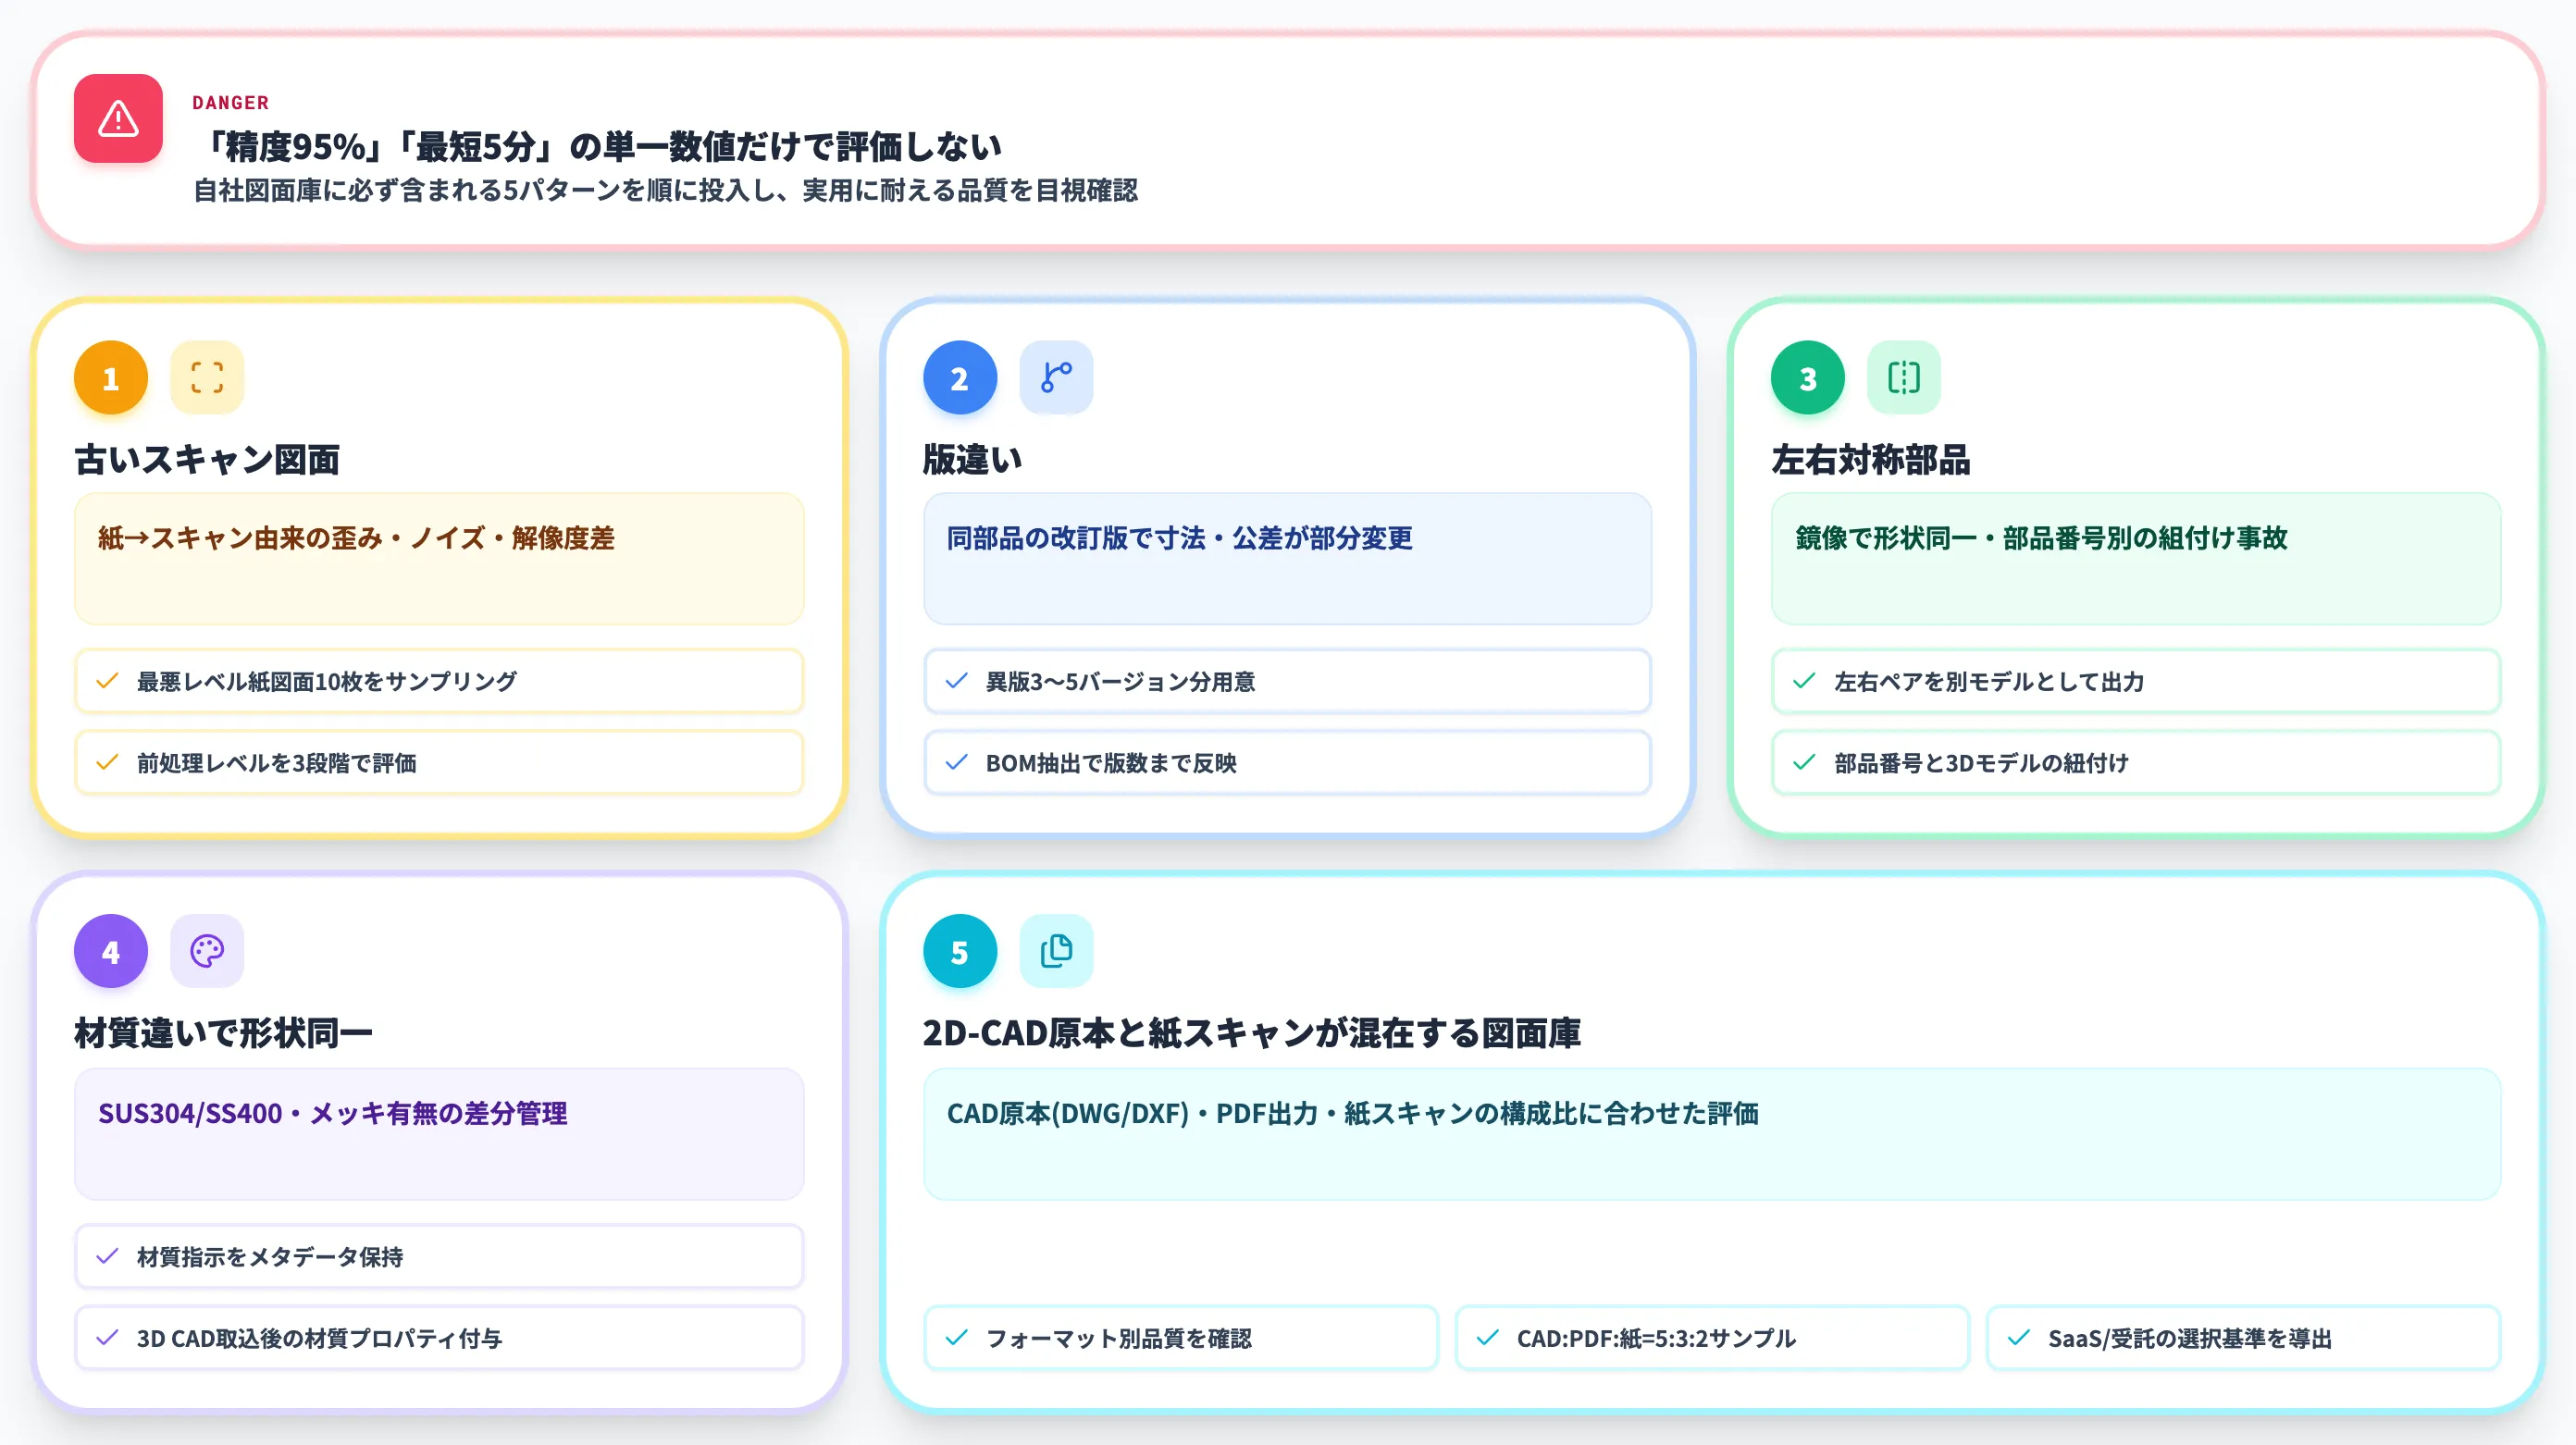Click the checkmark beside 部品番号と3Dモデルの紐付け

coord(1804,763)
